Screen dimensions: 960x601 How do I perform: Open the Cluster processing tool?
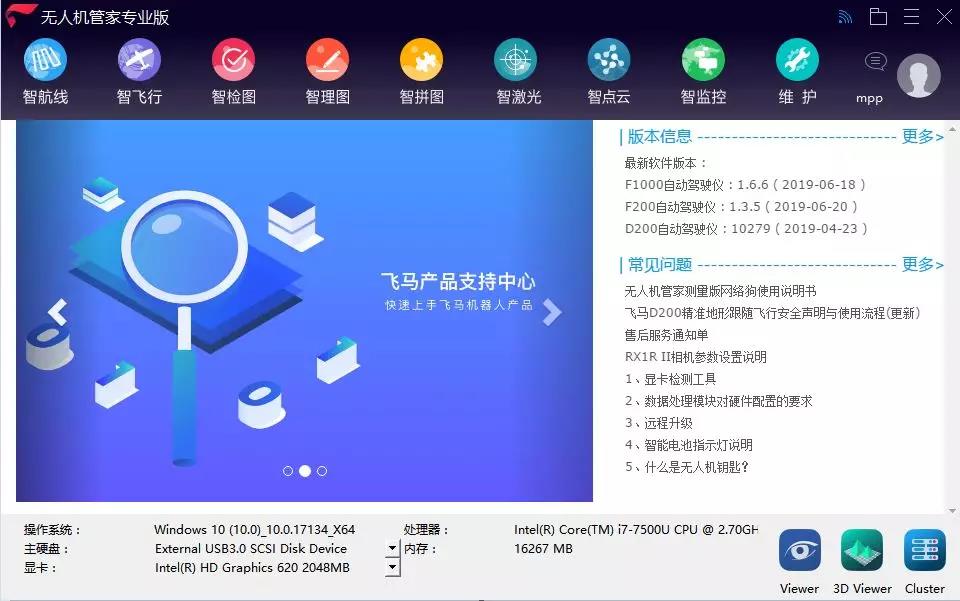(924, 551)
